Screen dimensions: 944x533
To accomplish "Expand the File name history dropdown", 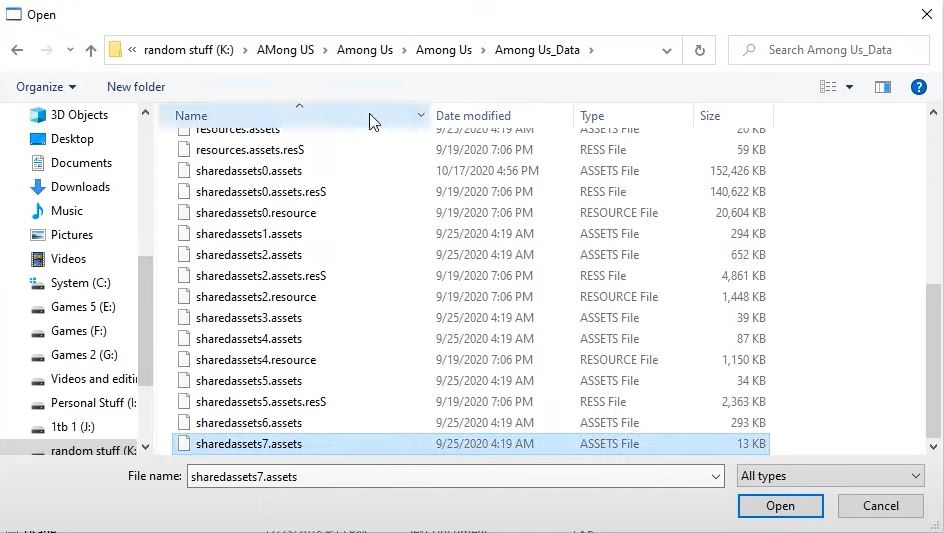I will click(716, 476).
